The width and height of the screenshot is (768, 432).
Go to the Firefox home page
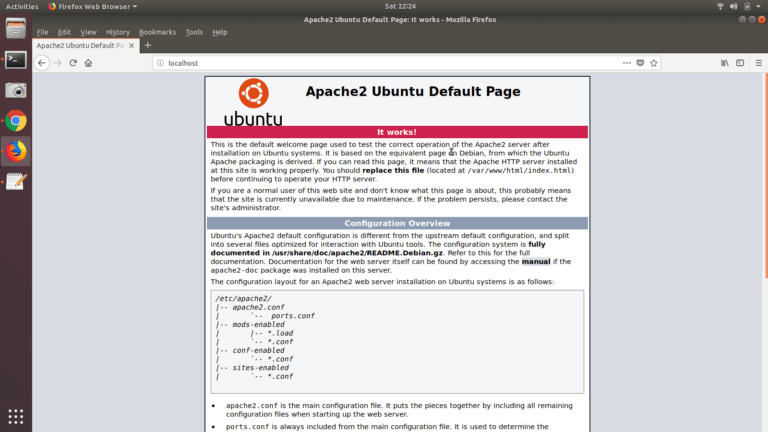88,63
